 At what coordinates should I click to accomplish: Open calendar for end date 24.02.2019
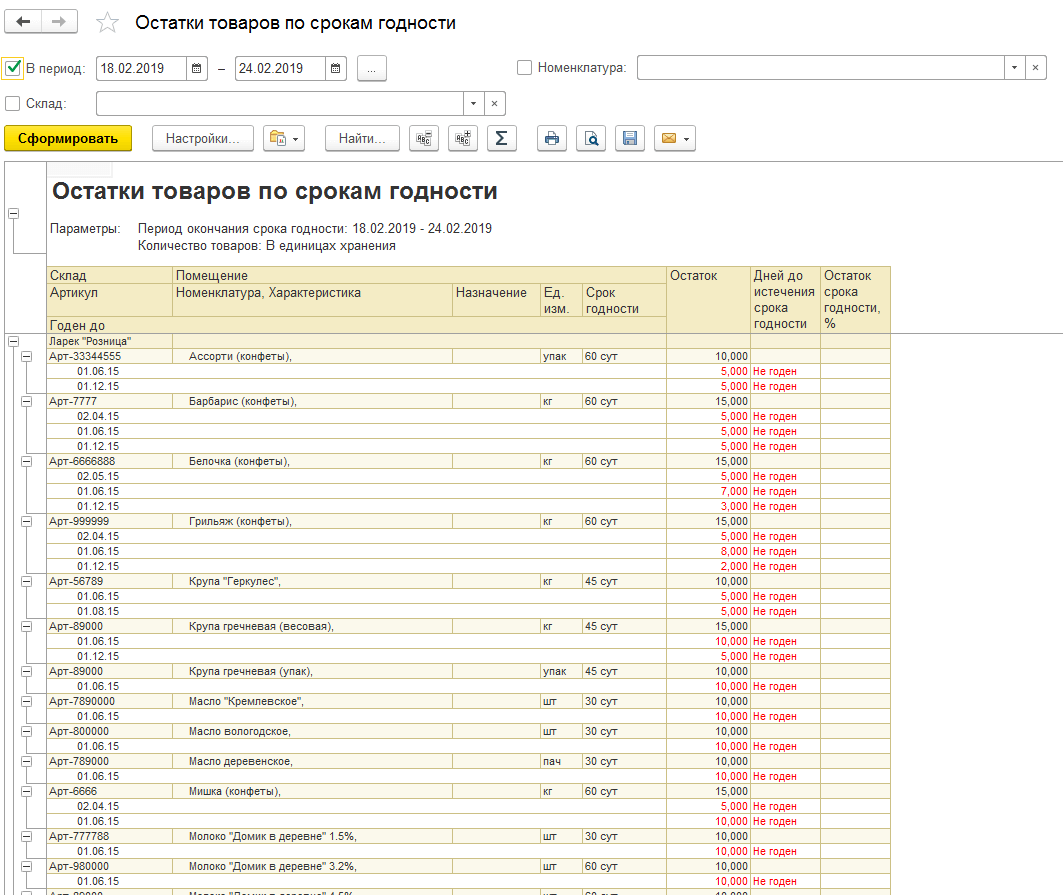click(336, 68)
